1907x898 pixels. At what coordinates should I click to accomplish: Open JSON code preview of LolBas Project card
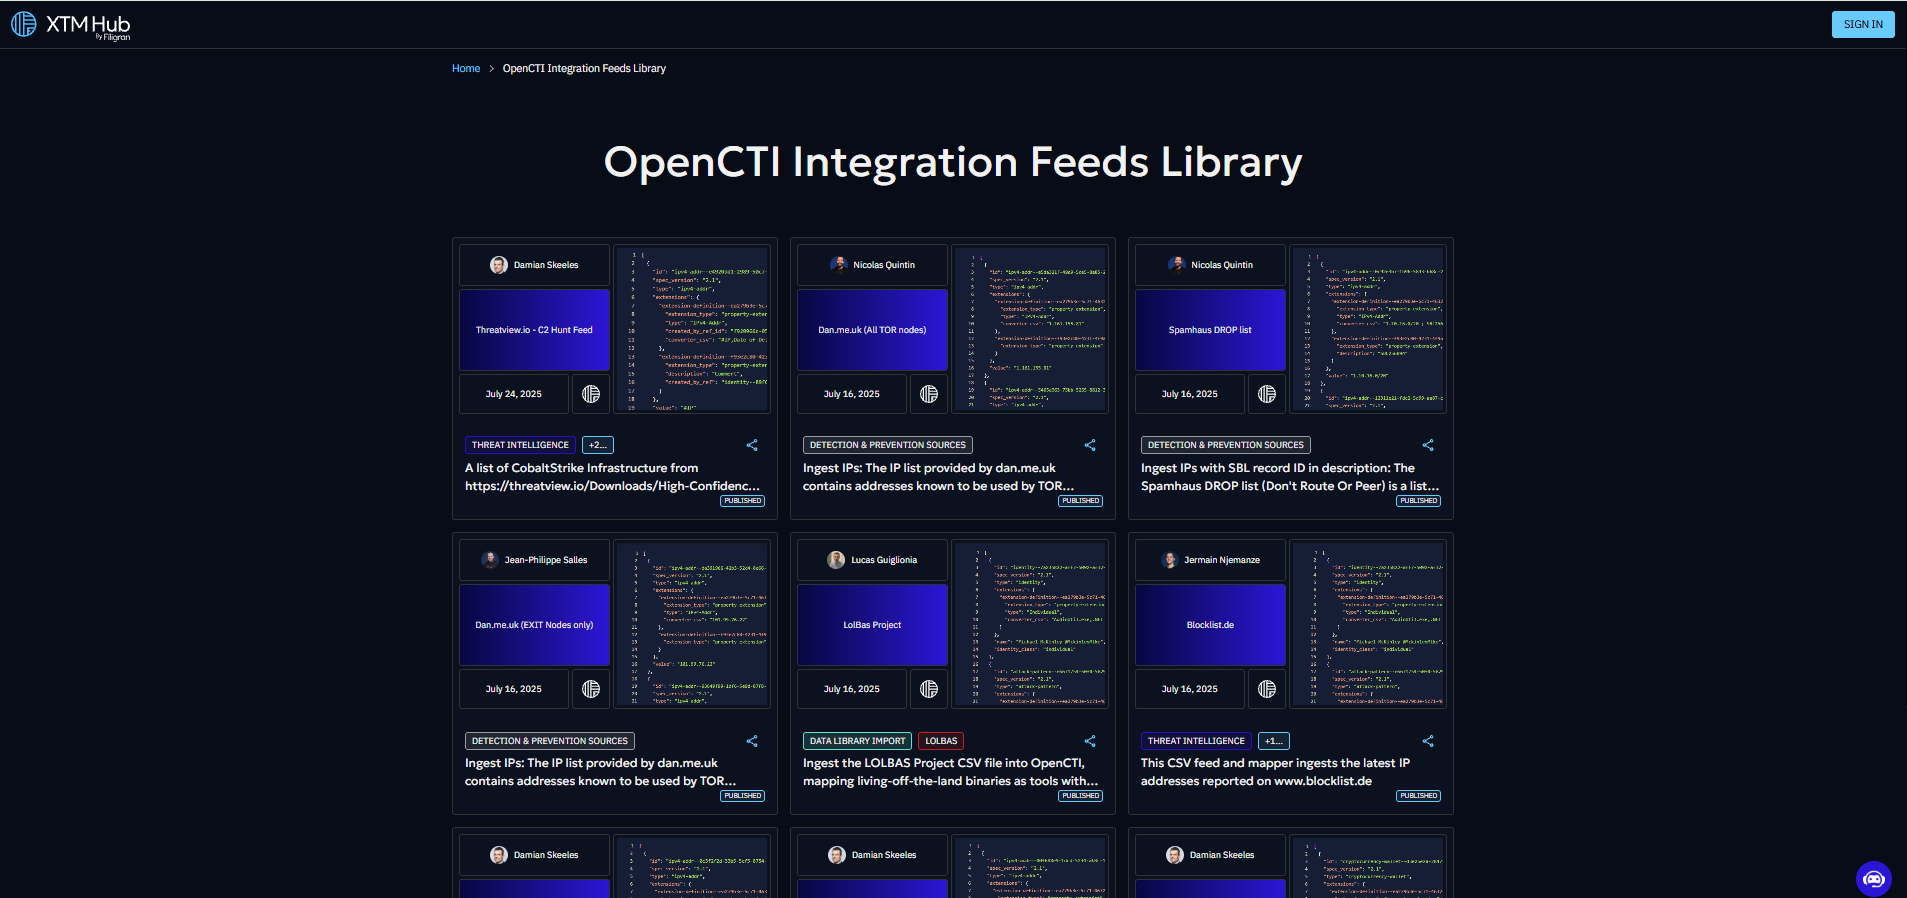tap(1031, 624)
